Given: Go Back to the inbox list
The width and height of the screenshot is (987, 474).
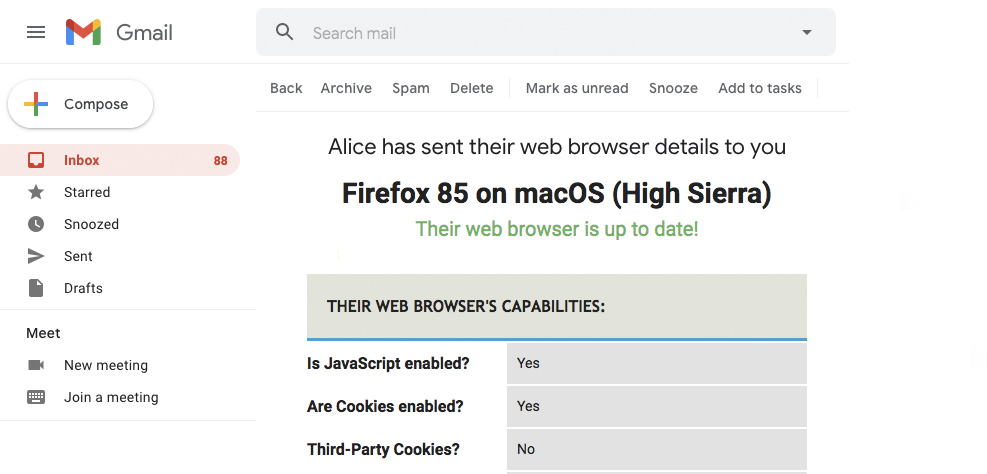Looking at the screenshot, I should (x=286, y=88).
